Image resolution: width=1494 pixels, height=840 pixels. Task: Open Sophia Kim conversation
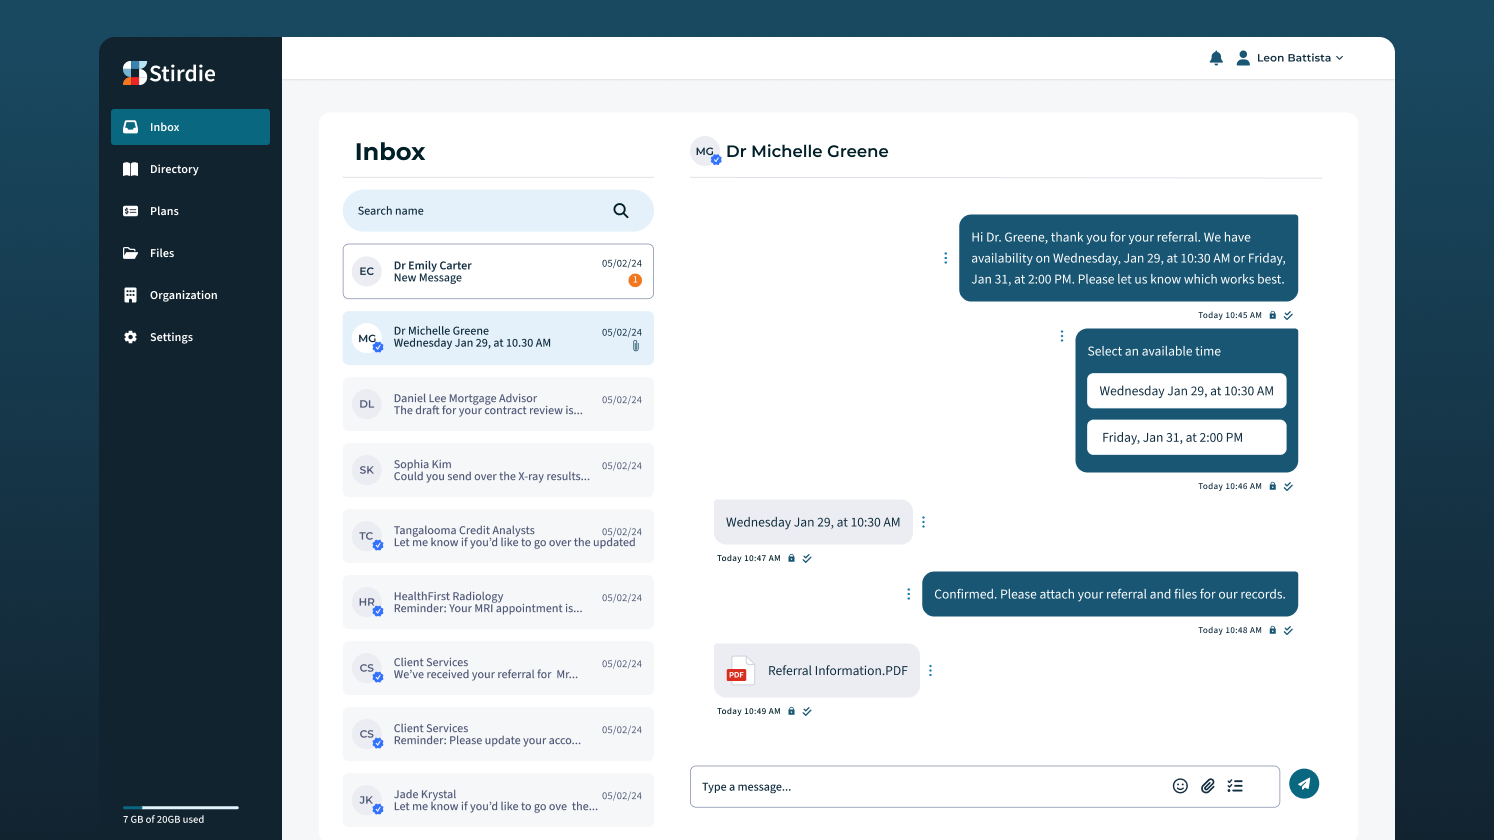pos(498,470)
